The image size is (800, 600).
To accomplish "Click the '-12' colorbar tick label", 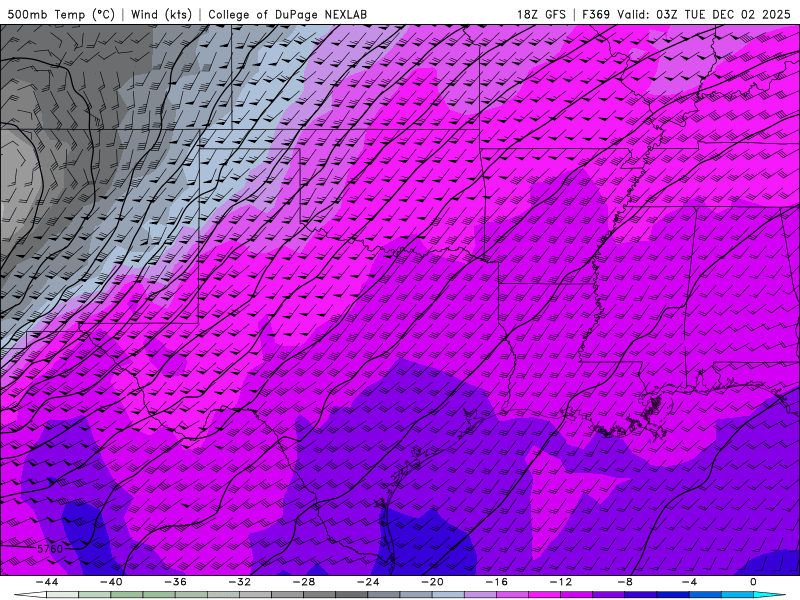I will pyautogui.click(x=561, y=582).
